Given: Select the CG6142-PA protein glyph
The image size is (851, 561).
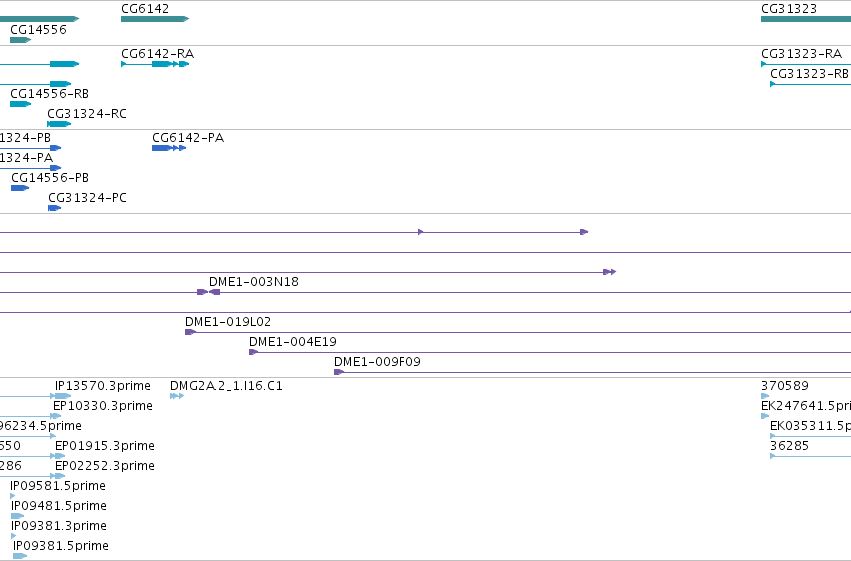Looking at the screenshot, I should tap(169, 148).
